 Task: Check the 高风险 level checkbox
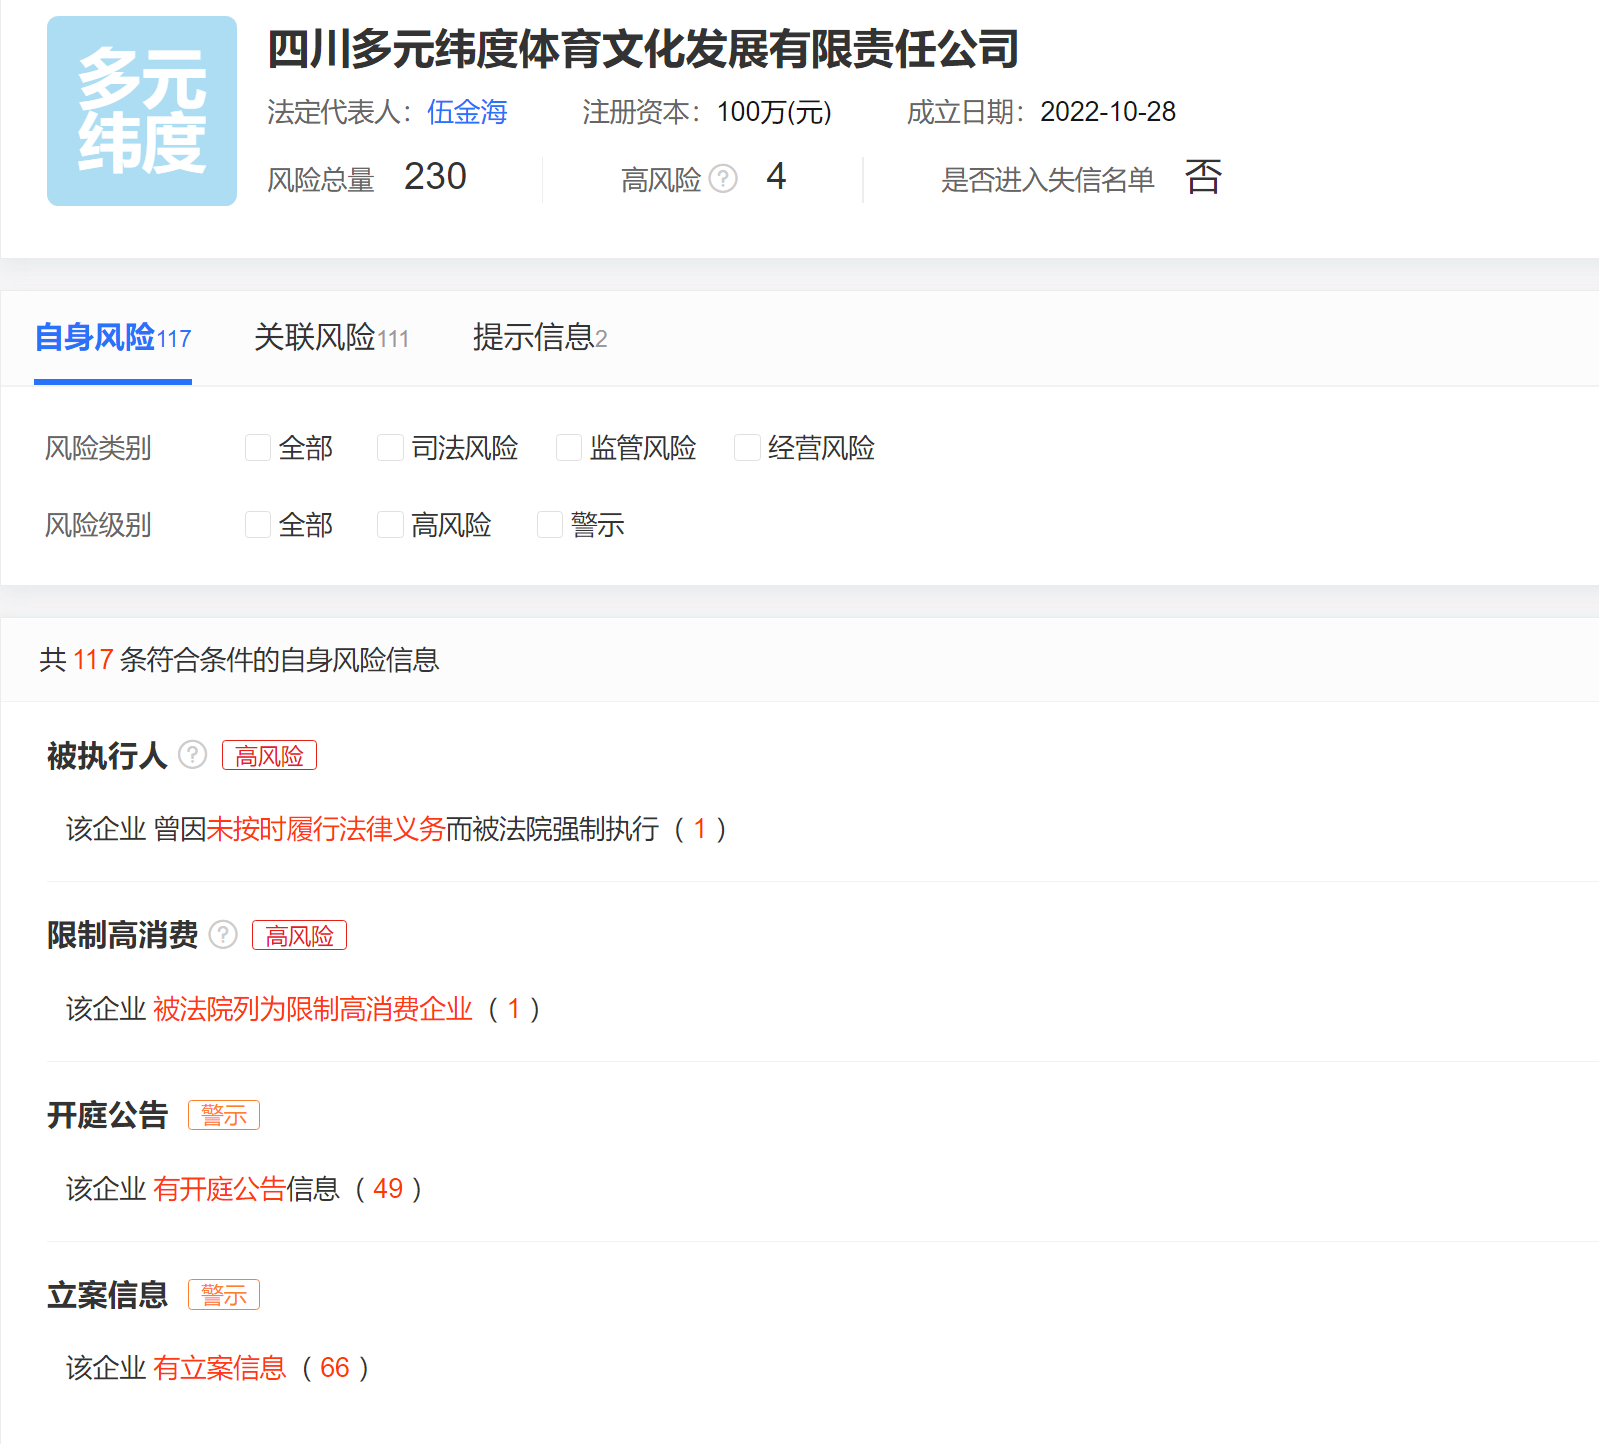tap(390, 525)
